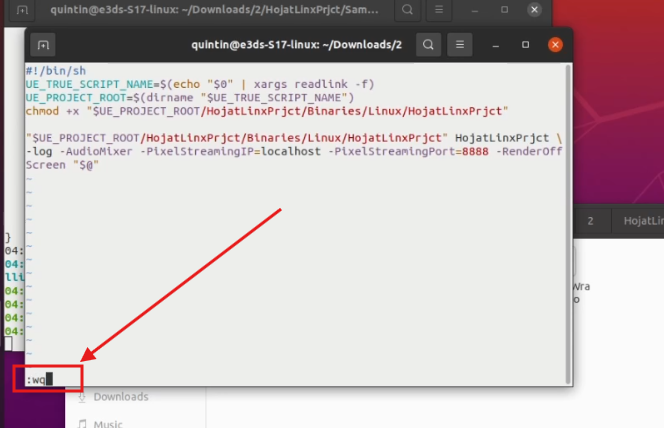Switch to the HojatLin file manager tab

click(642, 220)
